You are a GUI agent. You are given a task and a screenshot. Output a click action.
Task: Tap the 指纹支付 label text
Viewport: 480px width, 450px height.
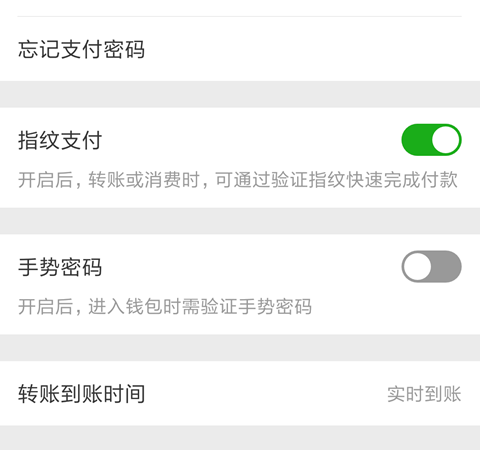pos(60,140)
